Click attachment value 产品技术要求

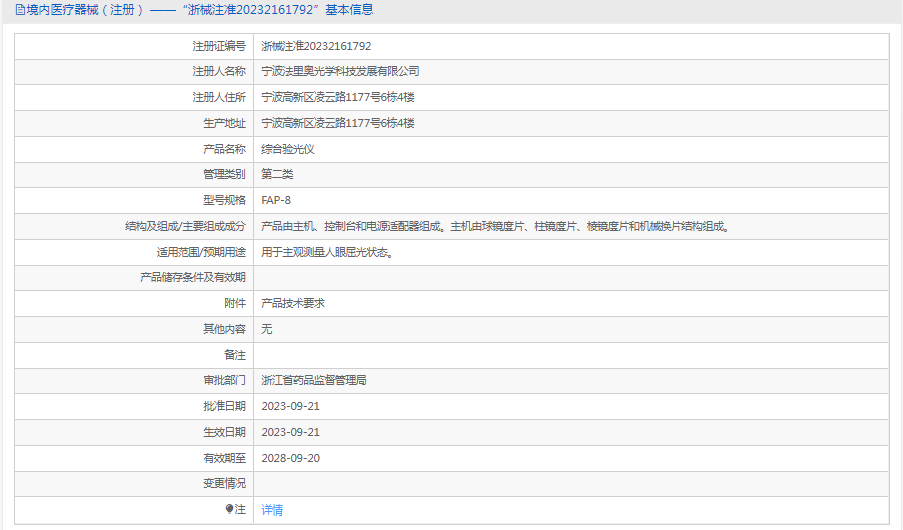tap(293, 303)
